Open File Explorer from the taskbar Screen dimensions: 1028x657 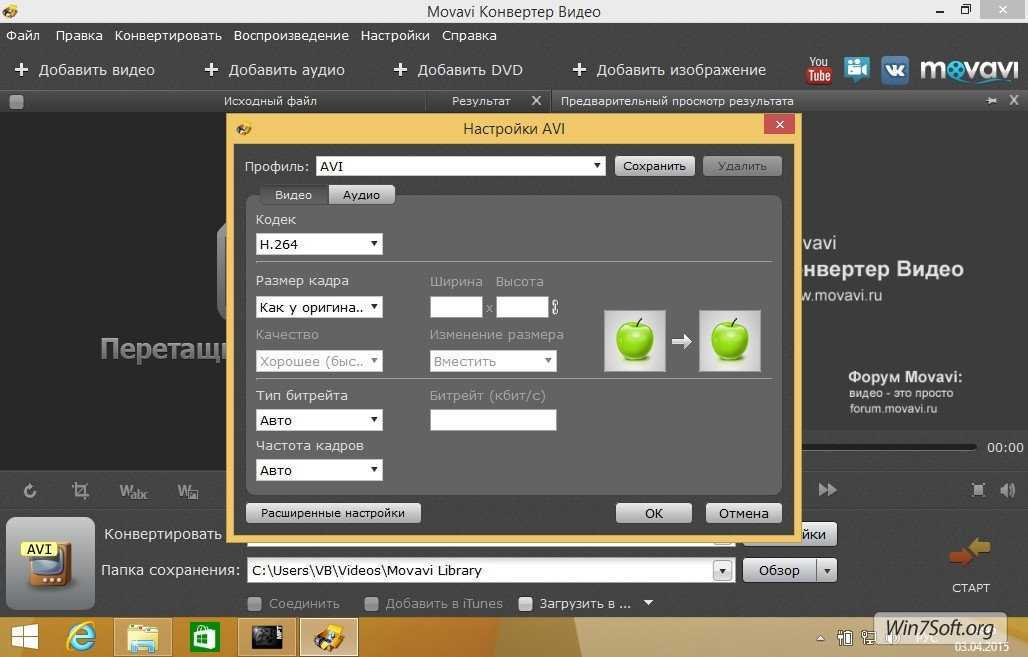[x=143, y=637]
